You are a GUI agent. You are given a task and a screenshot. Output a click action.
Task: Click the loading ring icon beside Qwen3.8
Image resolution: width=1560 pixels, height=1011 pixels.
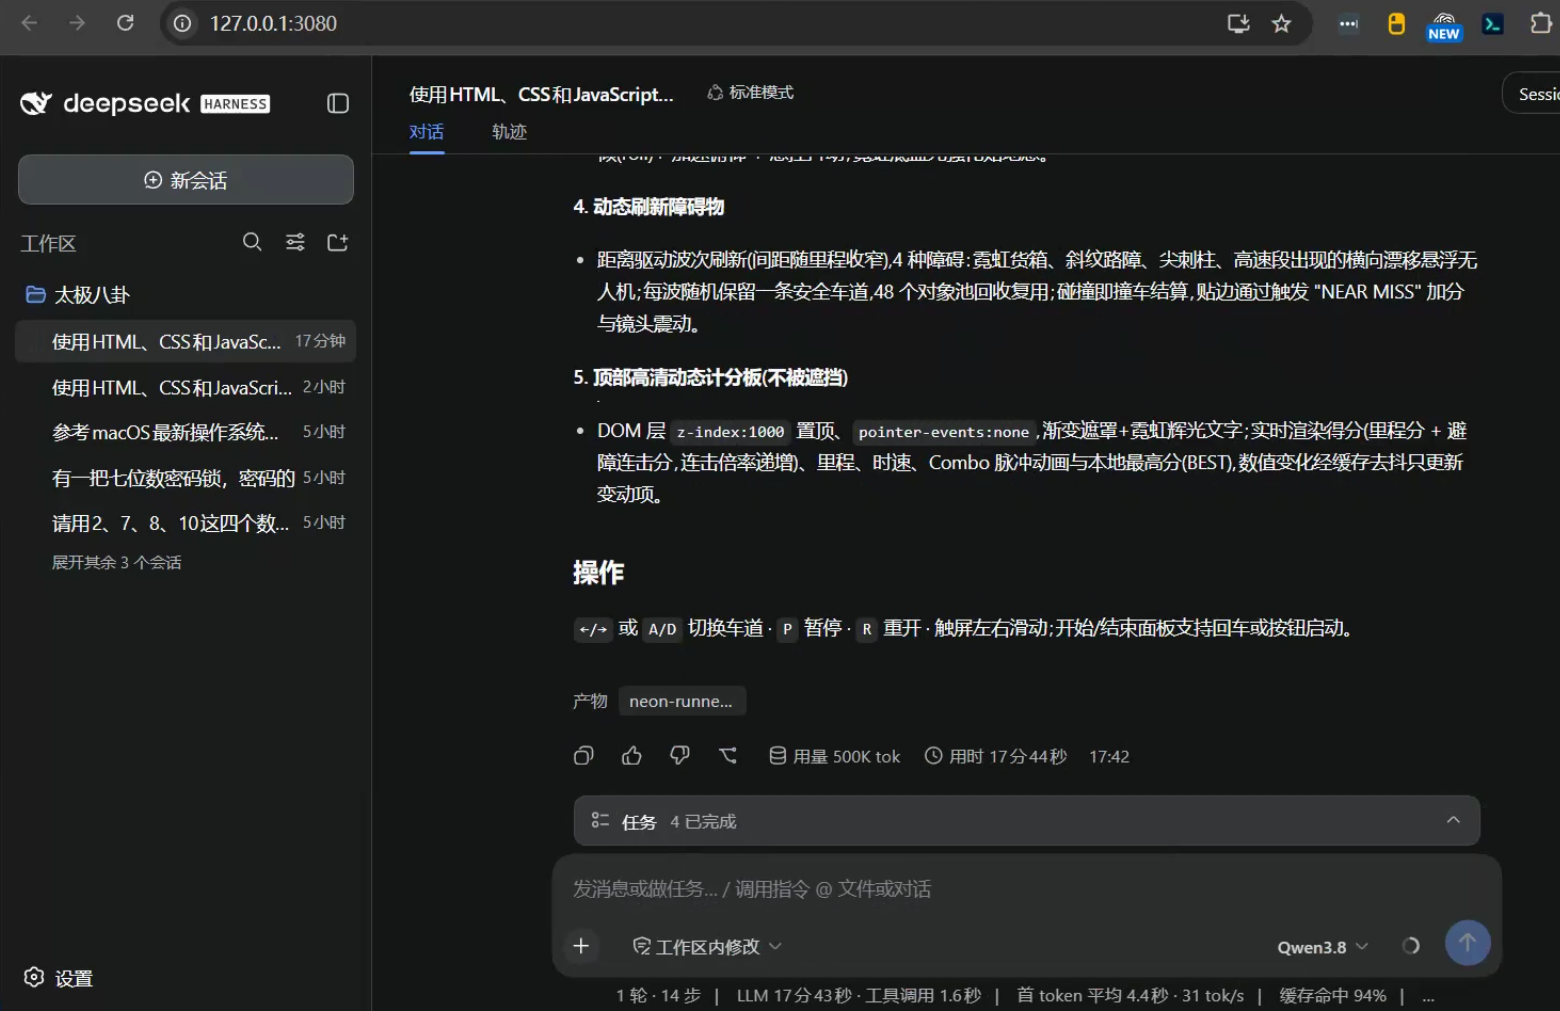(x=1410, y=946)
